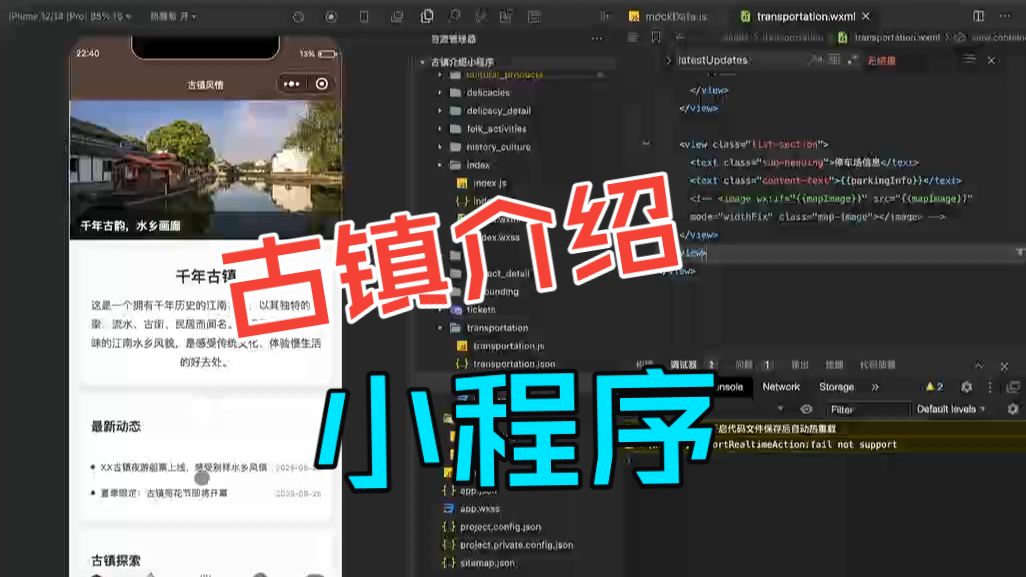Viewport: 1026px width, 577px height.
Task: Toggle match whole word in find widget
Action: coord(834,60)
